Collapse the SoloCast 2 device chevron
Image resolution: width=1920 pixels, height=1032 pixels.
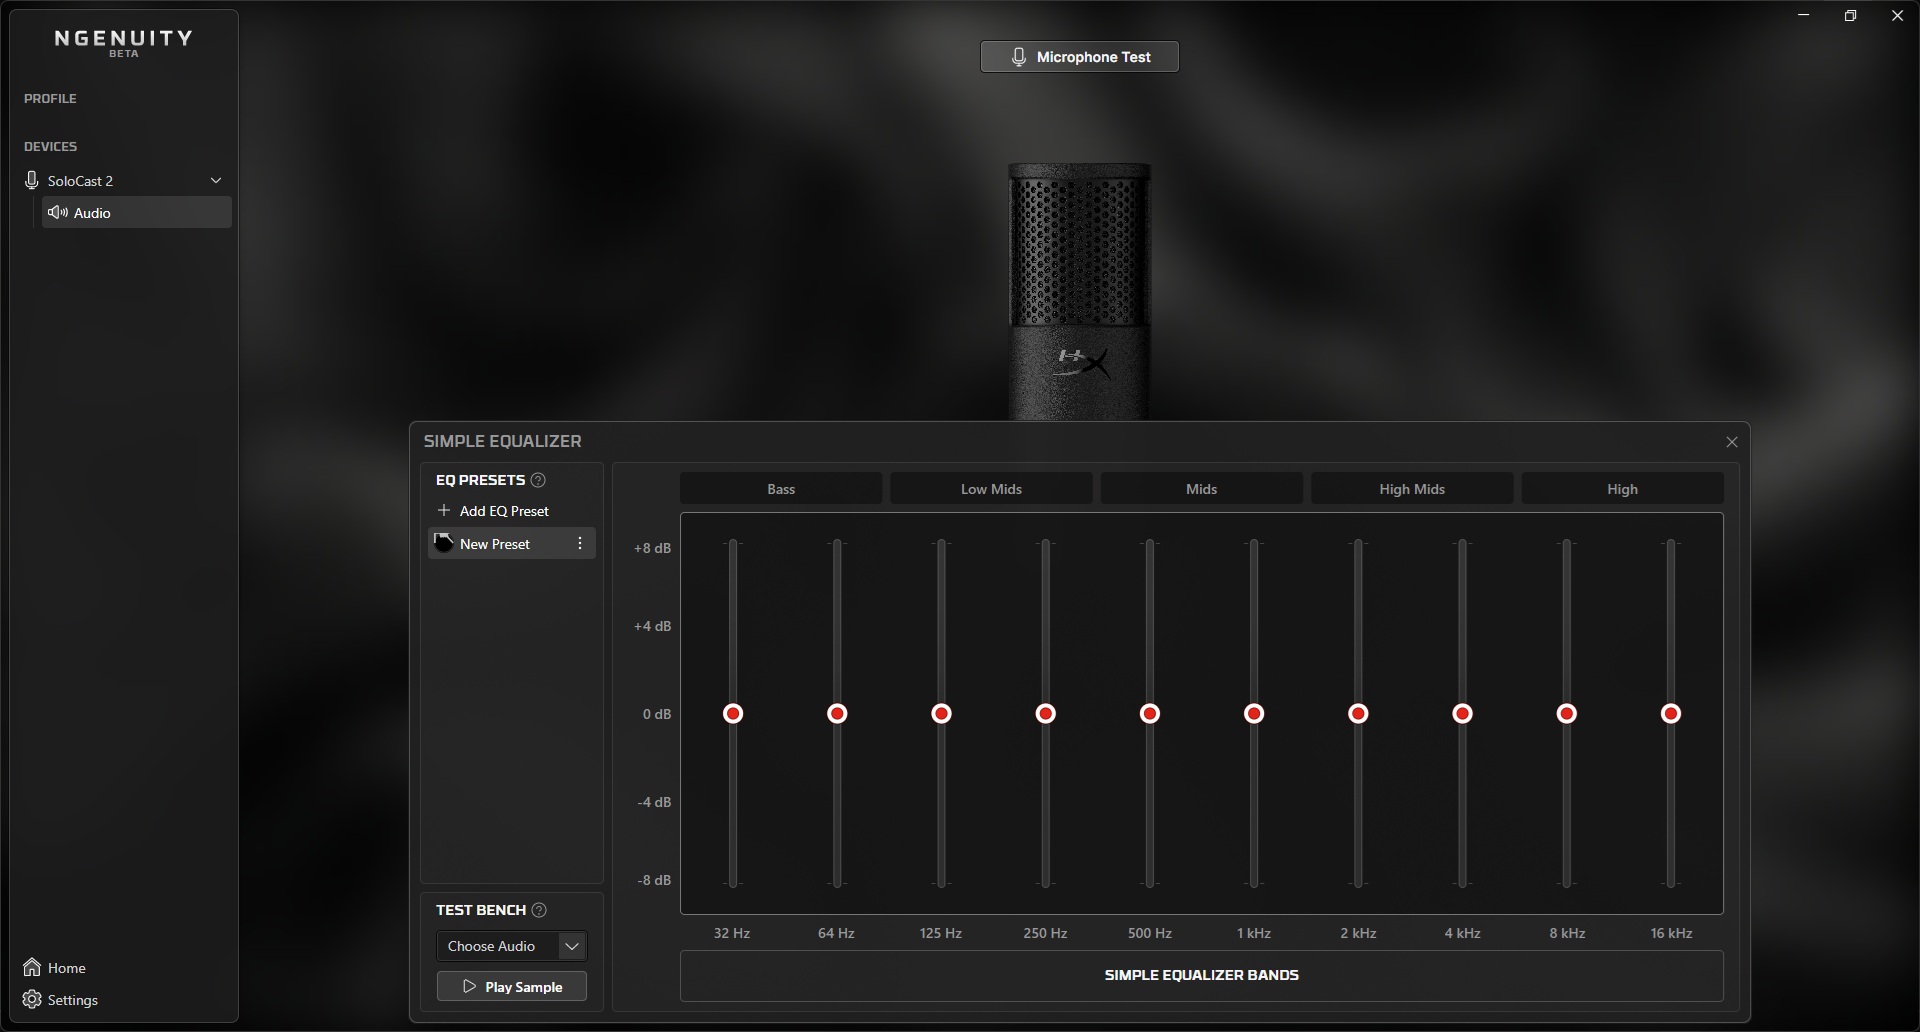click(216, 181)
